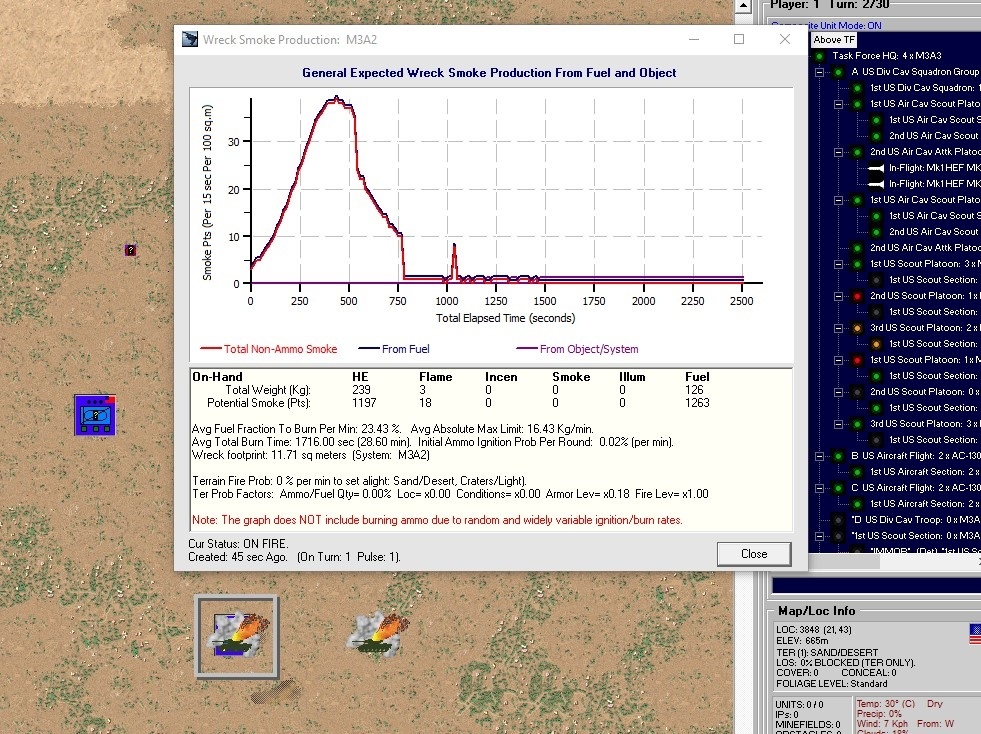Screen dimensions: 981x734
Task: Collapse 2nd US Air Cav Attk Platoon with In-Flight rounds
Action: [x=838, y=152]
